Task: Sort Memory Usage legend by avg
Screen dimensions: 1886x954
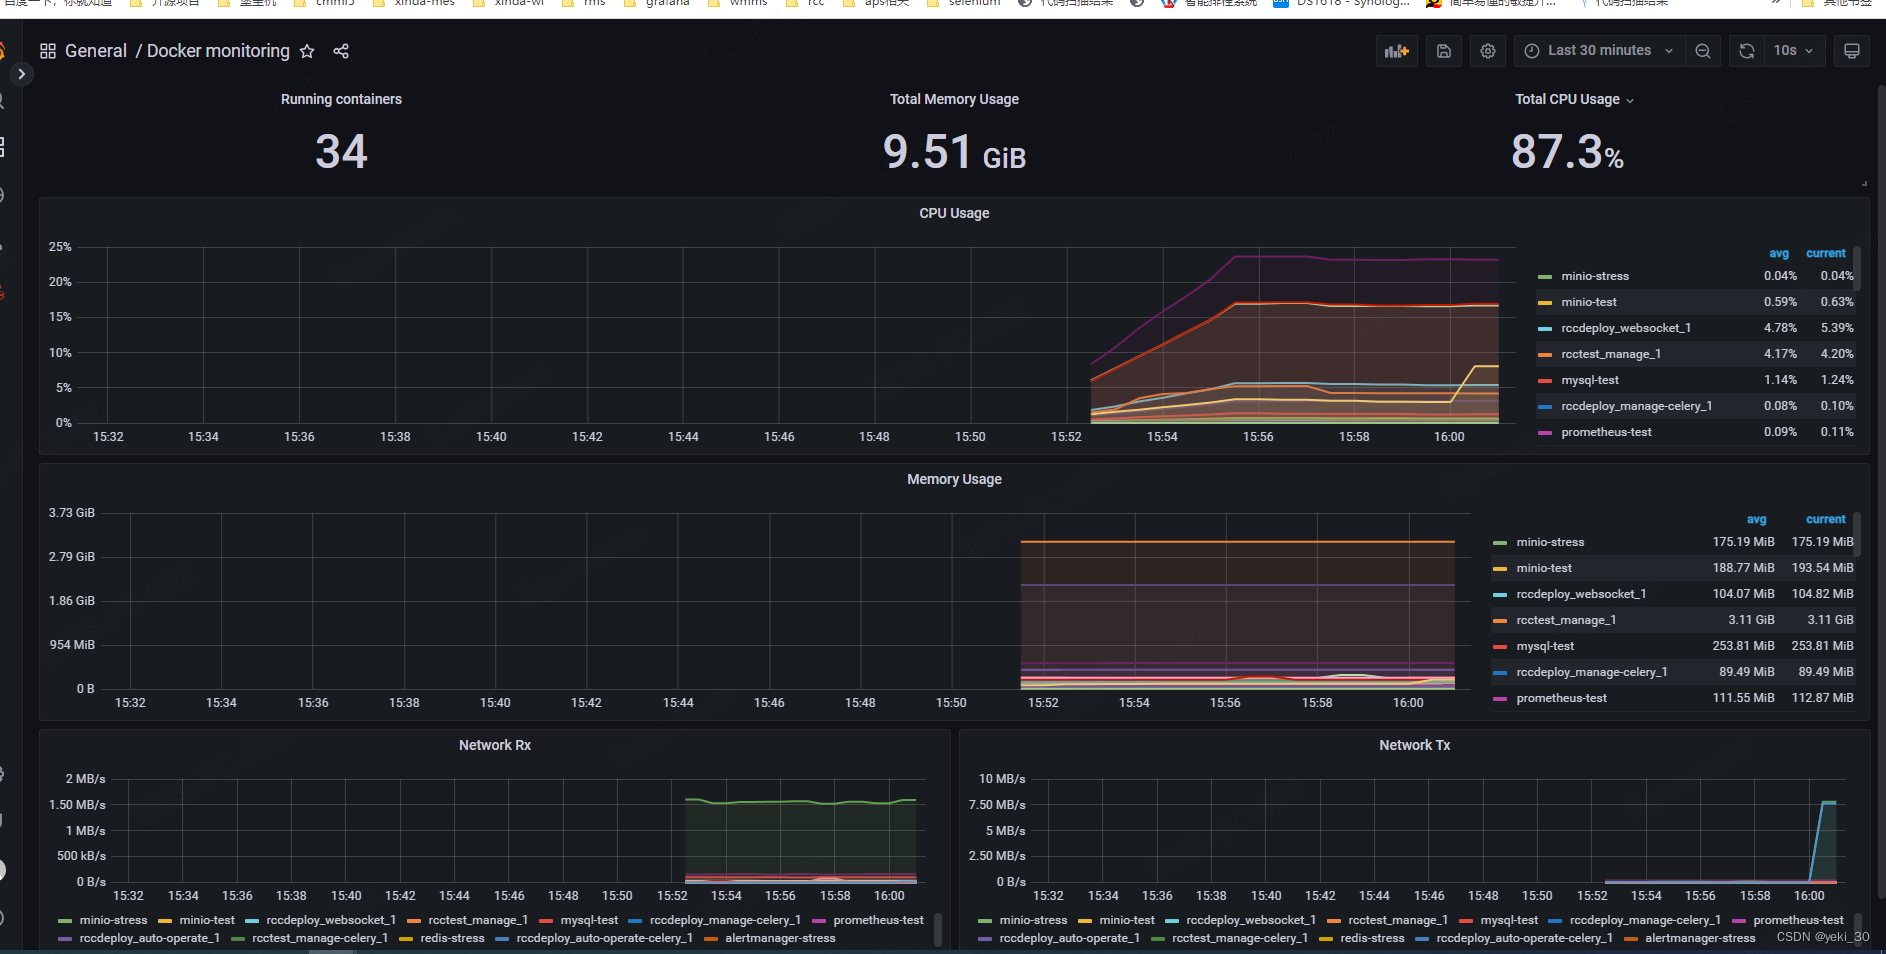Action: coord(1756,519)
